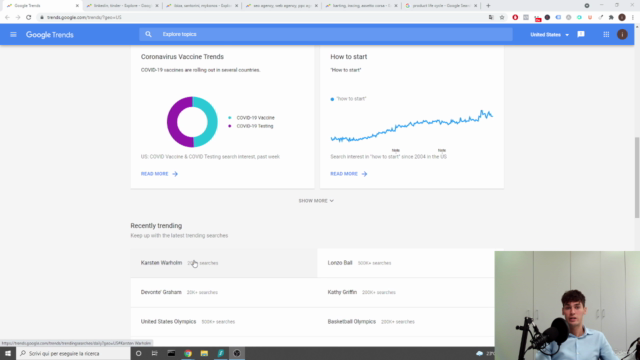The width and height of the screenshot is (640, 360).
Task: Open the Google Trends hamburger menu
Action: coord(13,35)
